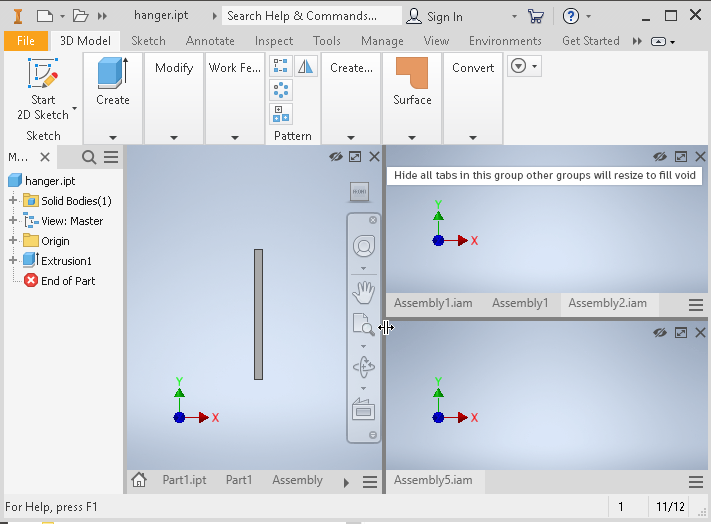Expand the Origin folder node
The height and width of the screenshot is (524, 711).
coord(13,240)
